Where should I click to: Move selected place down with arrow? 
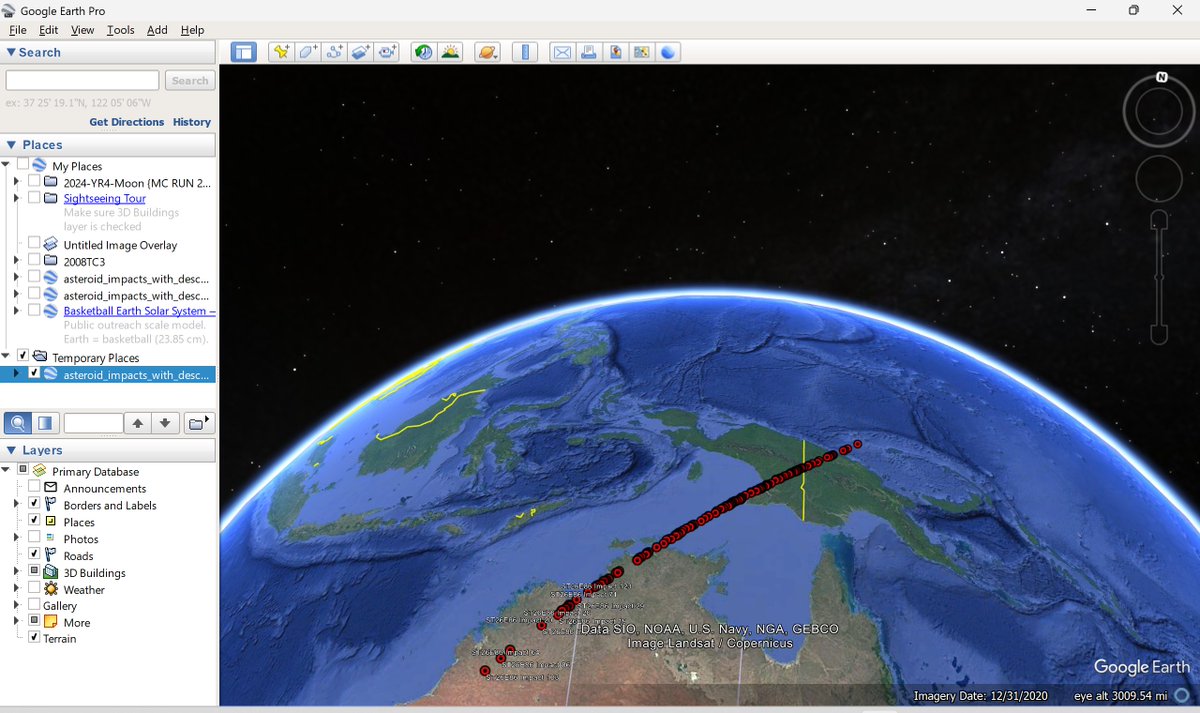coord(166,423)
